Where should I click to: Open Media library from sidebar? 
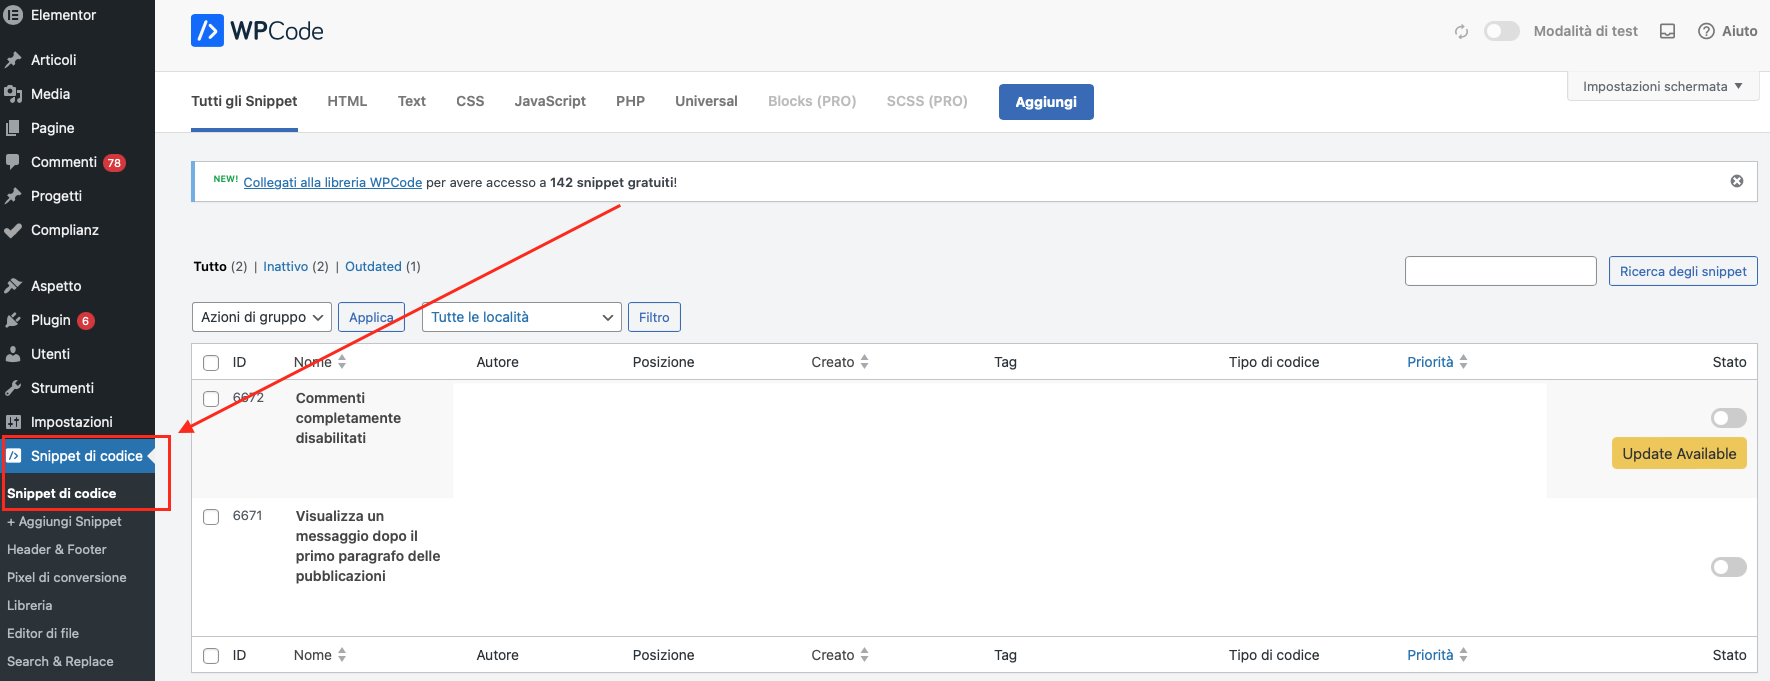(50, 94)
